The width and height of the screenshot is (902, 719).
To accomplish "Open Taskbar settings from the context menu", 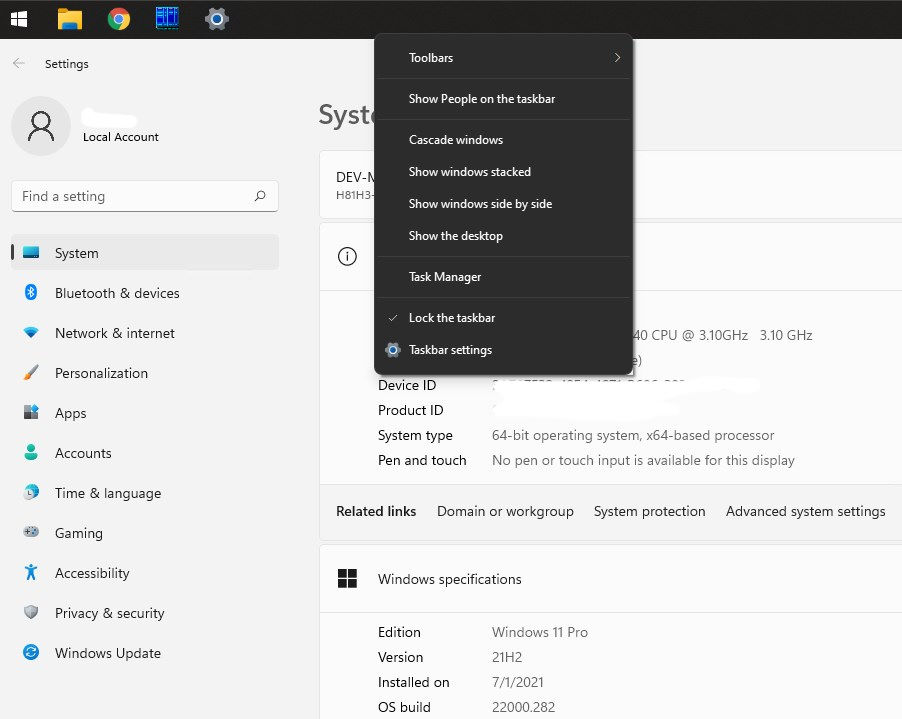I will pyautogui.click(x=450, y=350).
